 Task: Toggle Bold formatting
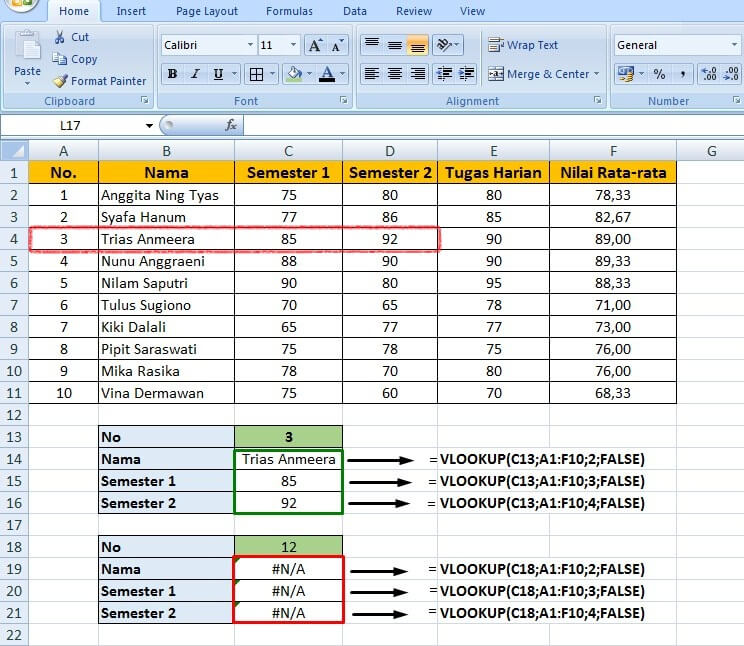(173, 74)
